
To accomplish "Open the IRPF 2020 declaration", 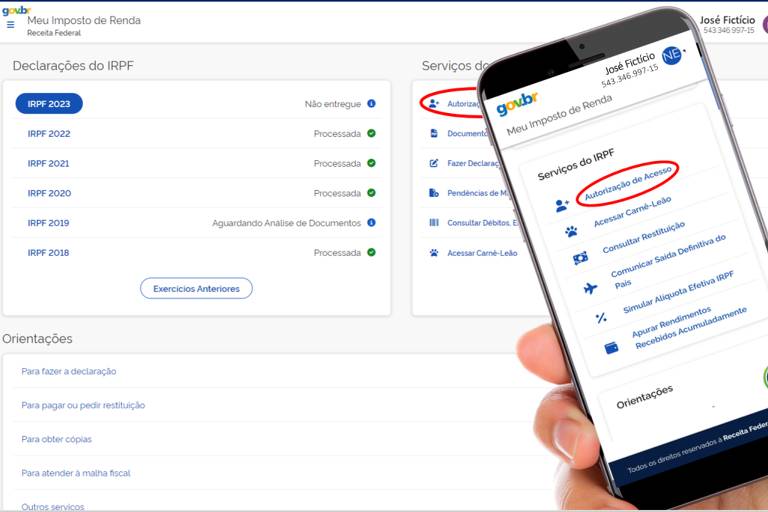I will coord(49,194).
